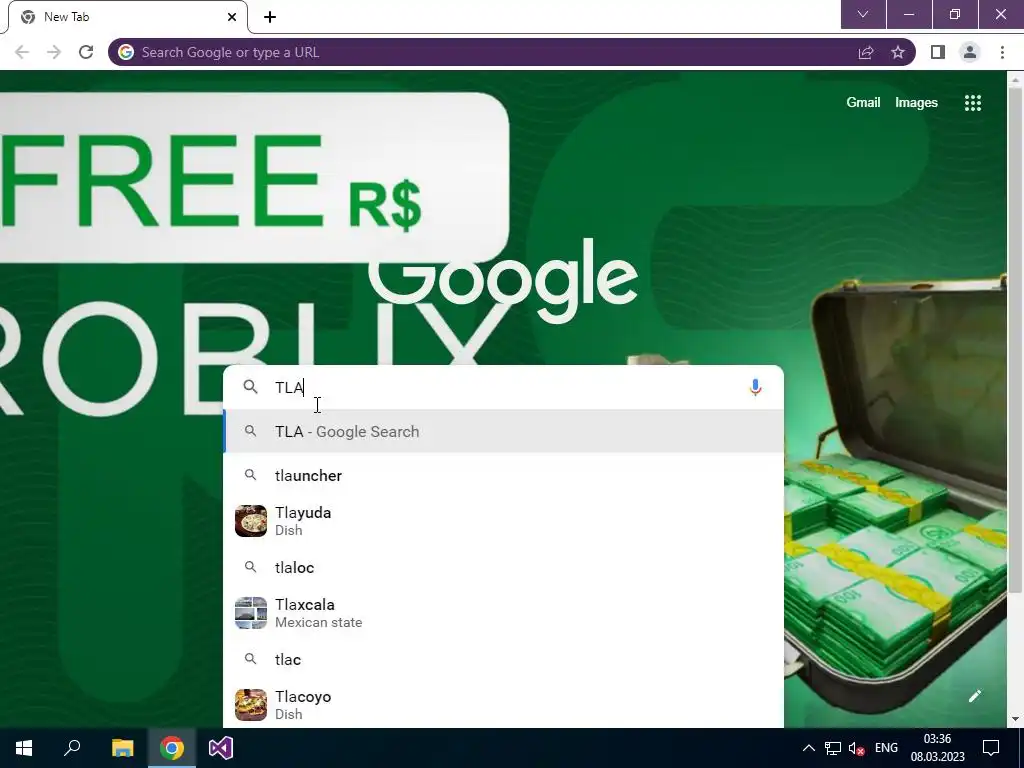Click the magnifier icon in search box
Viewport: 1024px width, 768px height.
pos(250,387)
